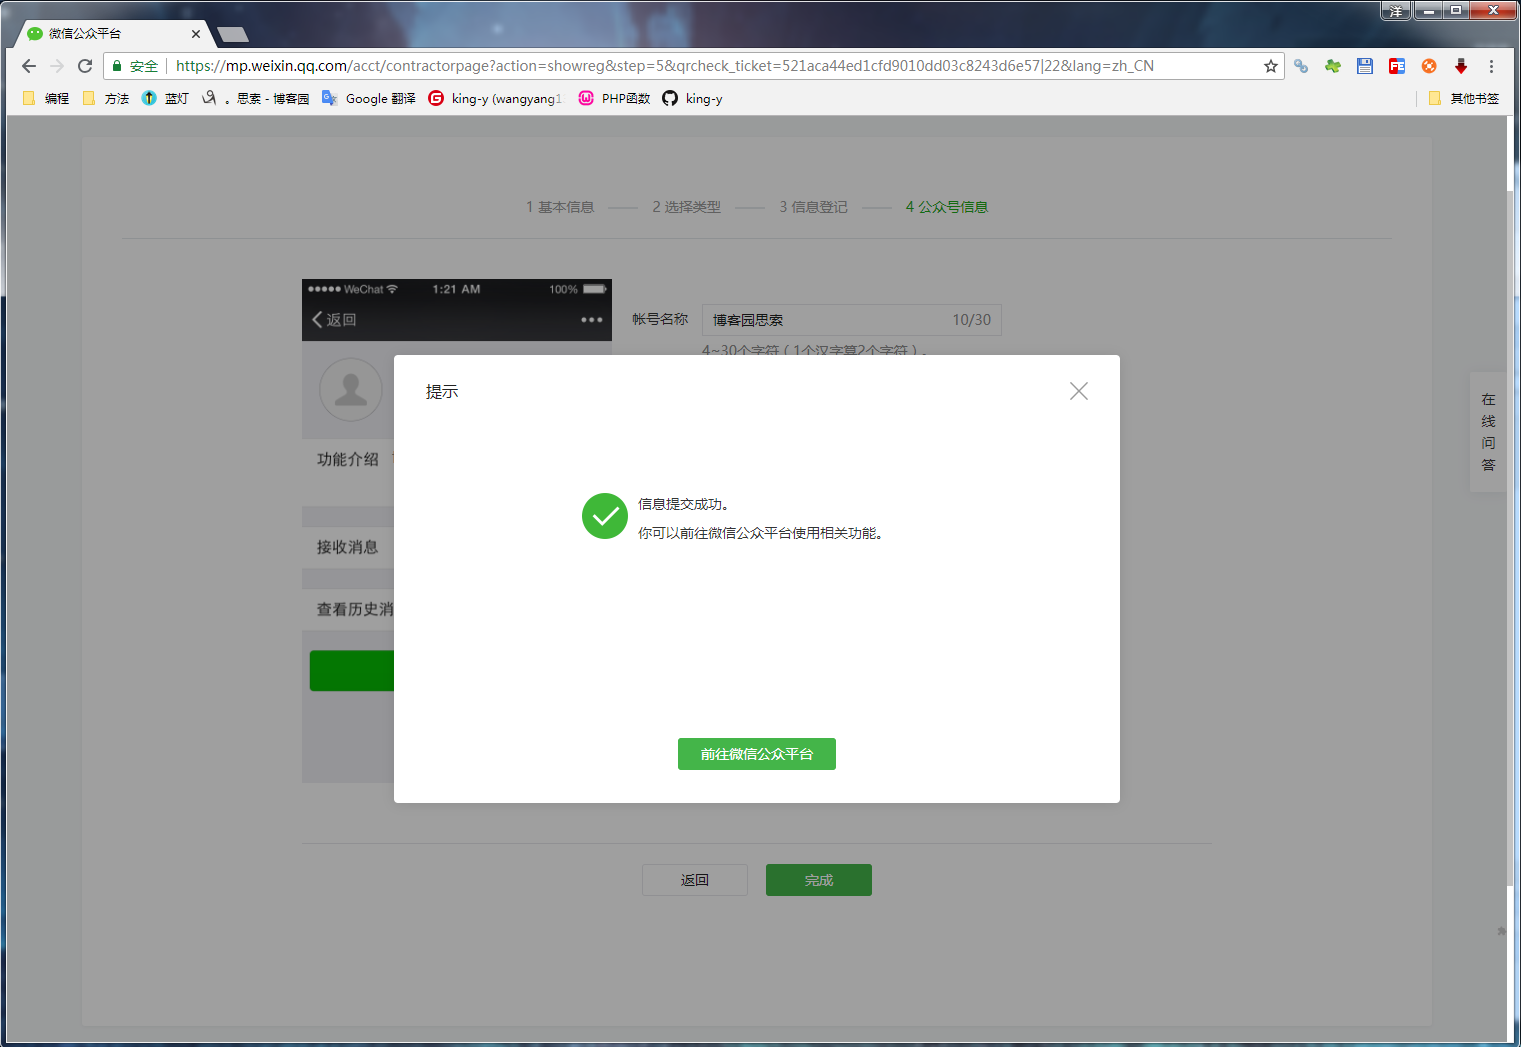
Task: Click the green button in phone preview
Action: click(352, 670)
